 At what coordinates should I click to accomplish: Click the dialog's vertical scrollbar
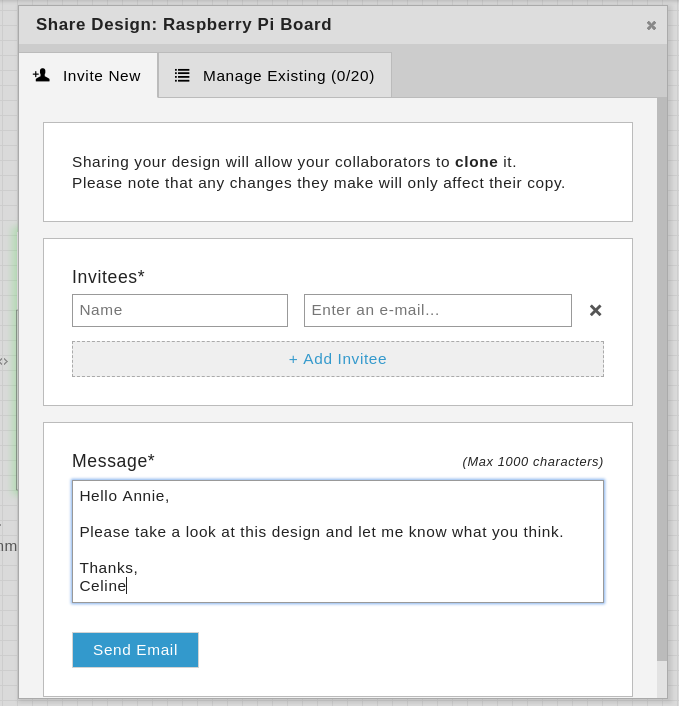661,379
